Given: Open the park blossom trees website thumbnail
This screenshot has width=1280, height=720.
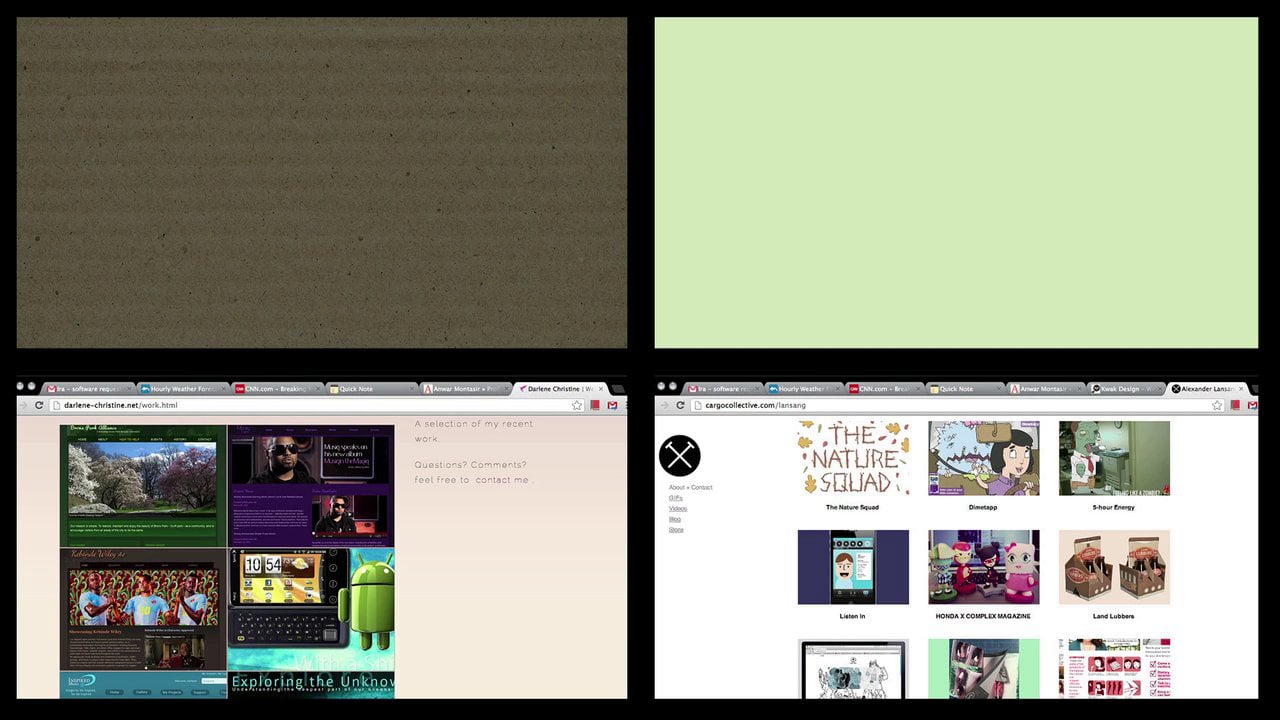Looking at the screenshot, I should coord(143,485).
